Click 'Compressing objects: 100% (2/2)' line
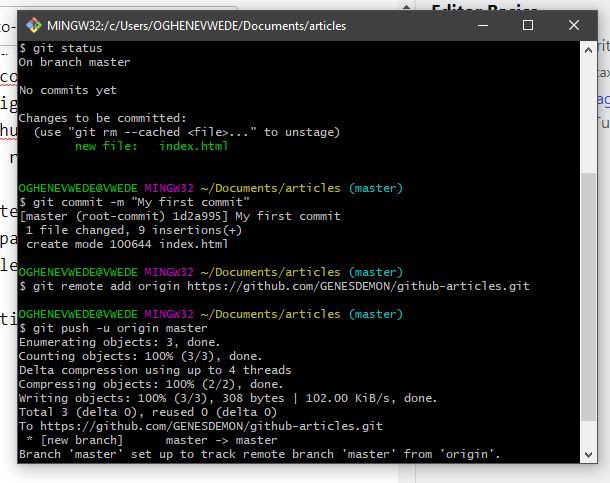This screenshot has width=610, height=483. 151,384
